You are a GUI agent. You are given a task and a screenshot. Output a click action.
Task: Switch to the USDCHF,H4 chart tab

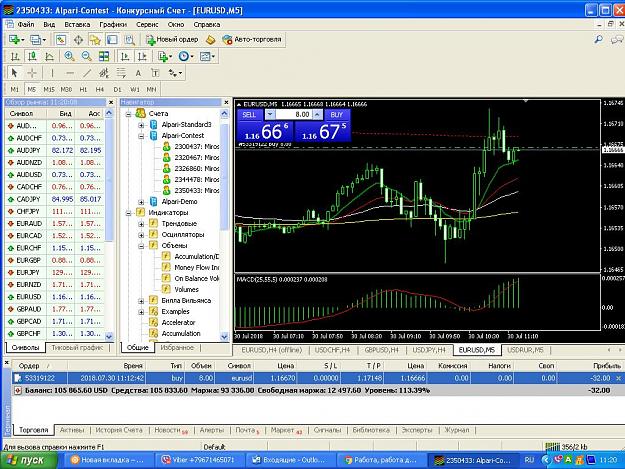coord(332,350)
